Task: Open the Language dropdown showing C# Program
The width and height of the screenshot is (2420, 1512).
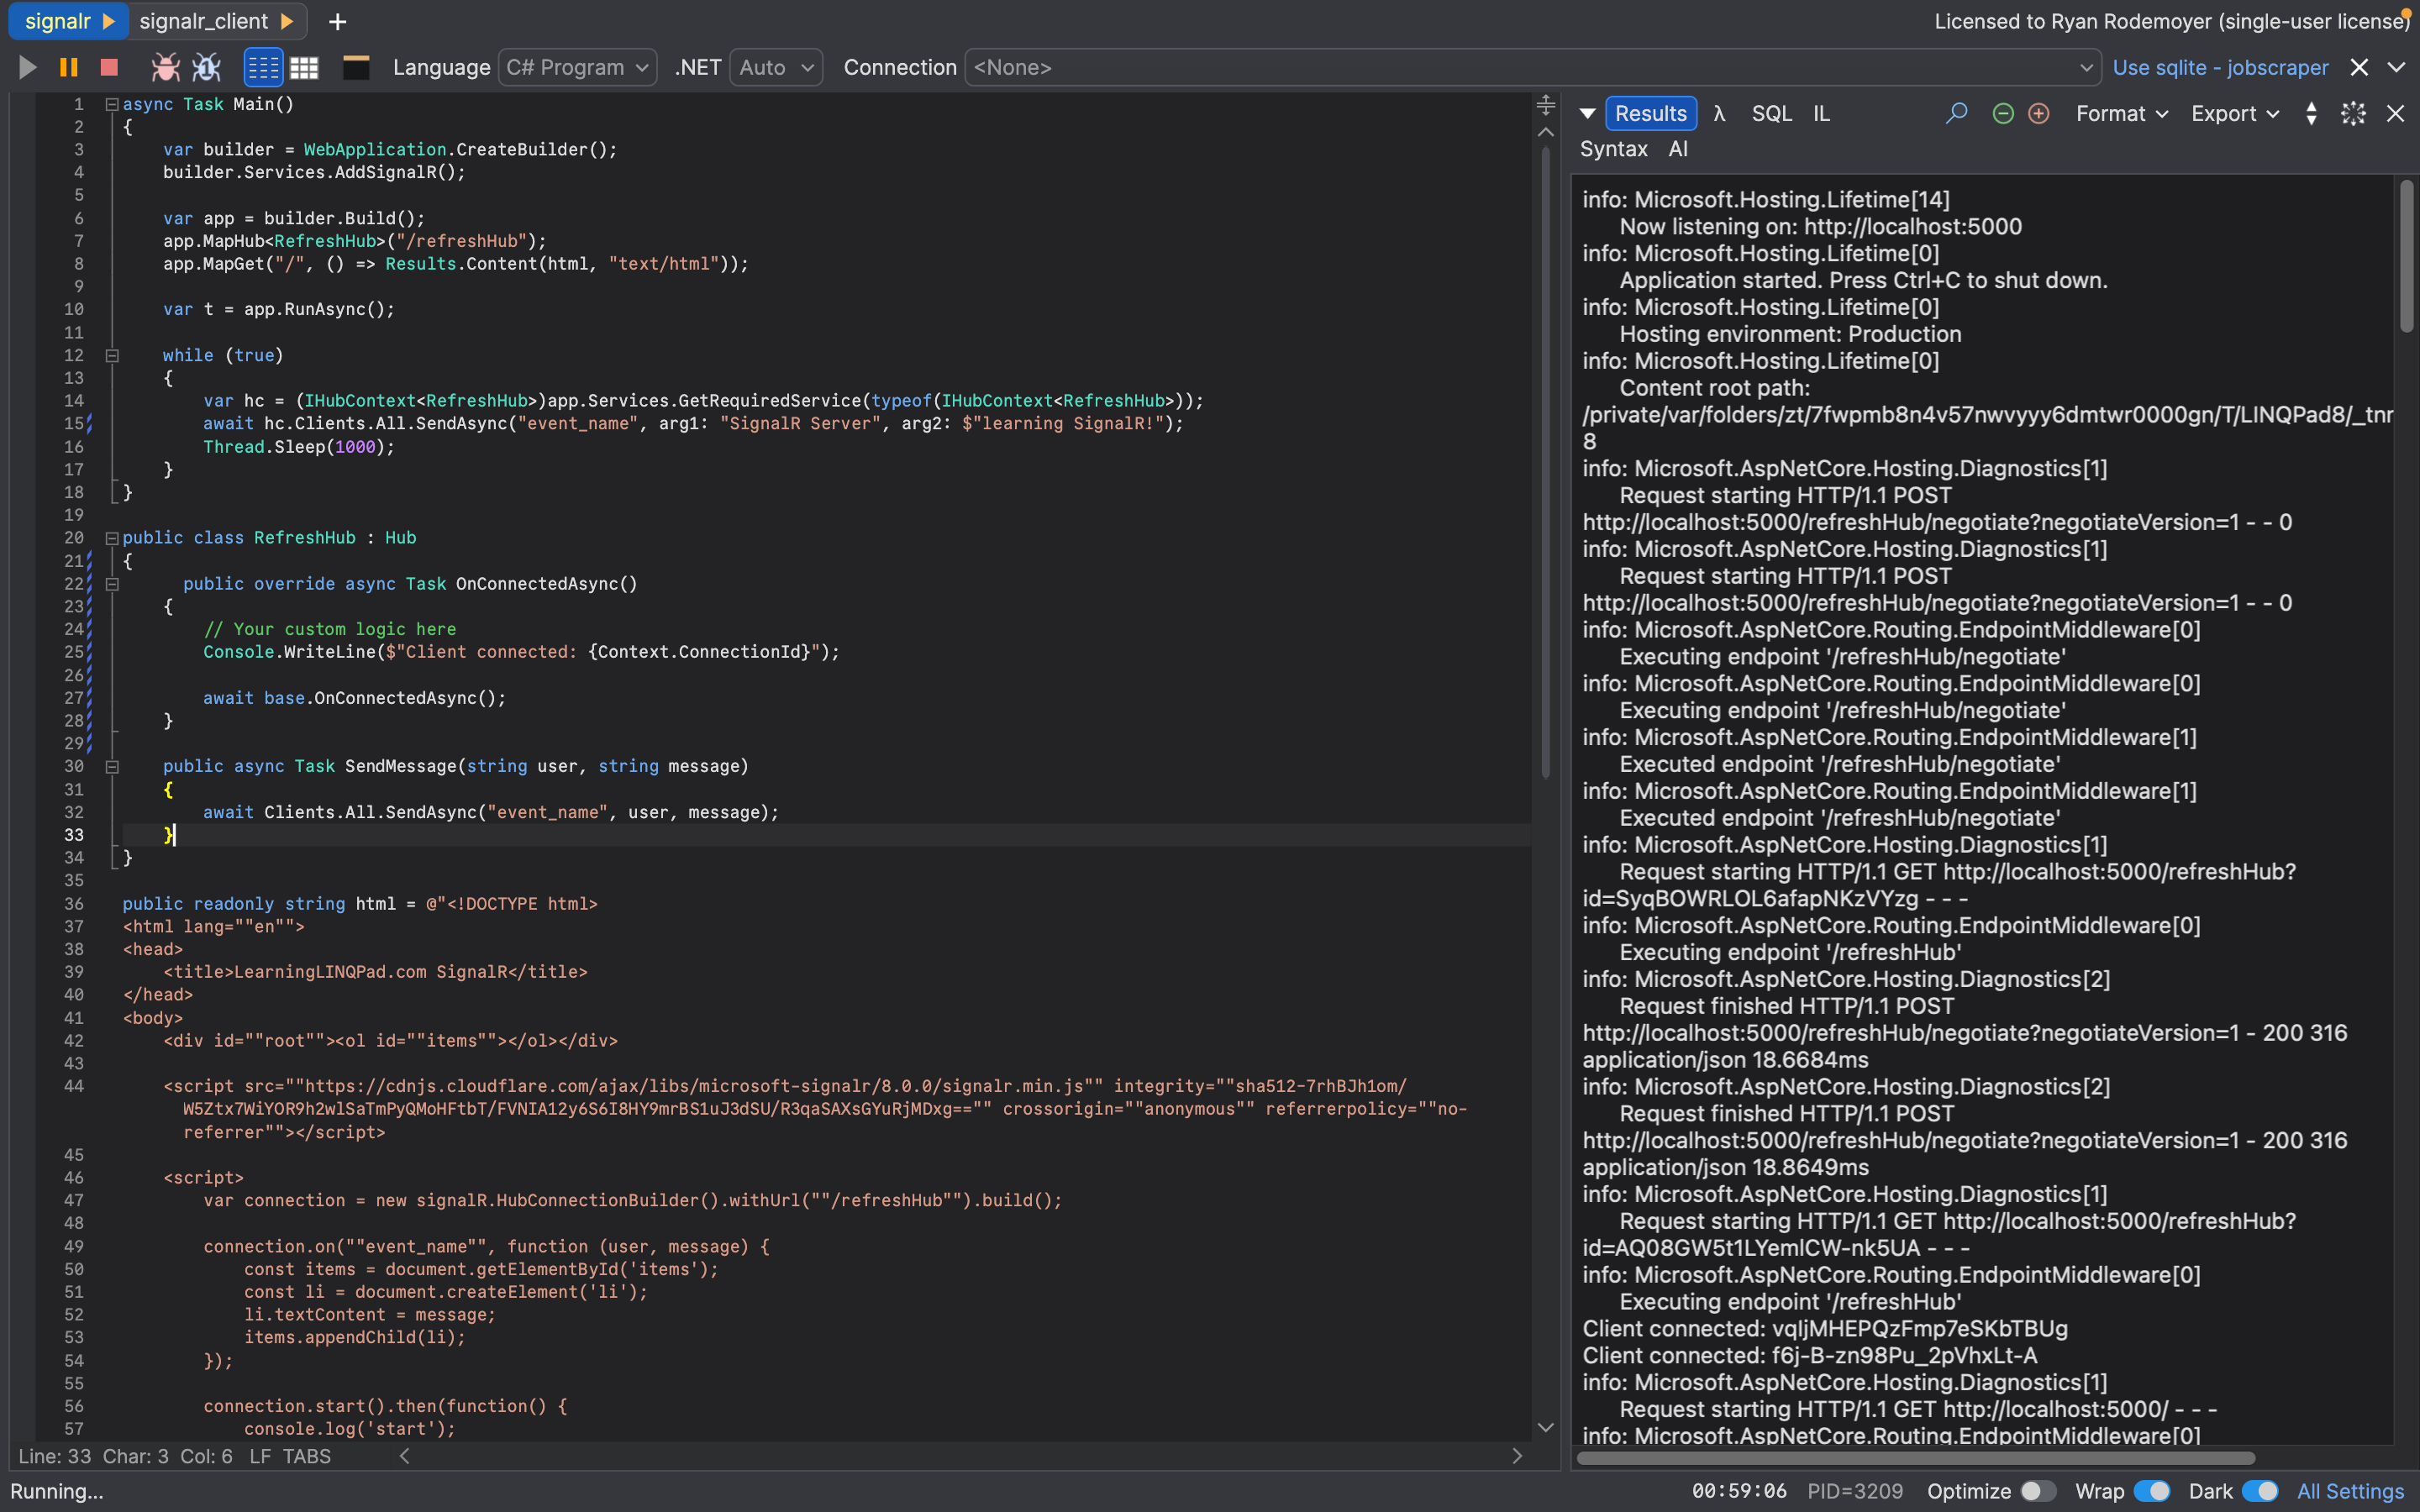Action: 577,67
